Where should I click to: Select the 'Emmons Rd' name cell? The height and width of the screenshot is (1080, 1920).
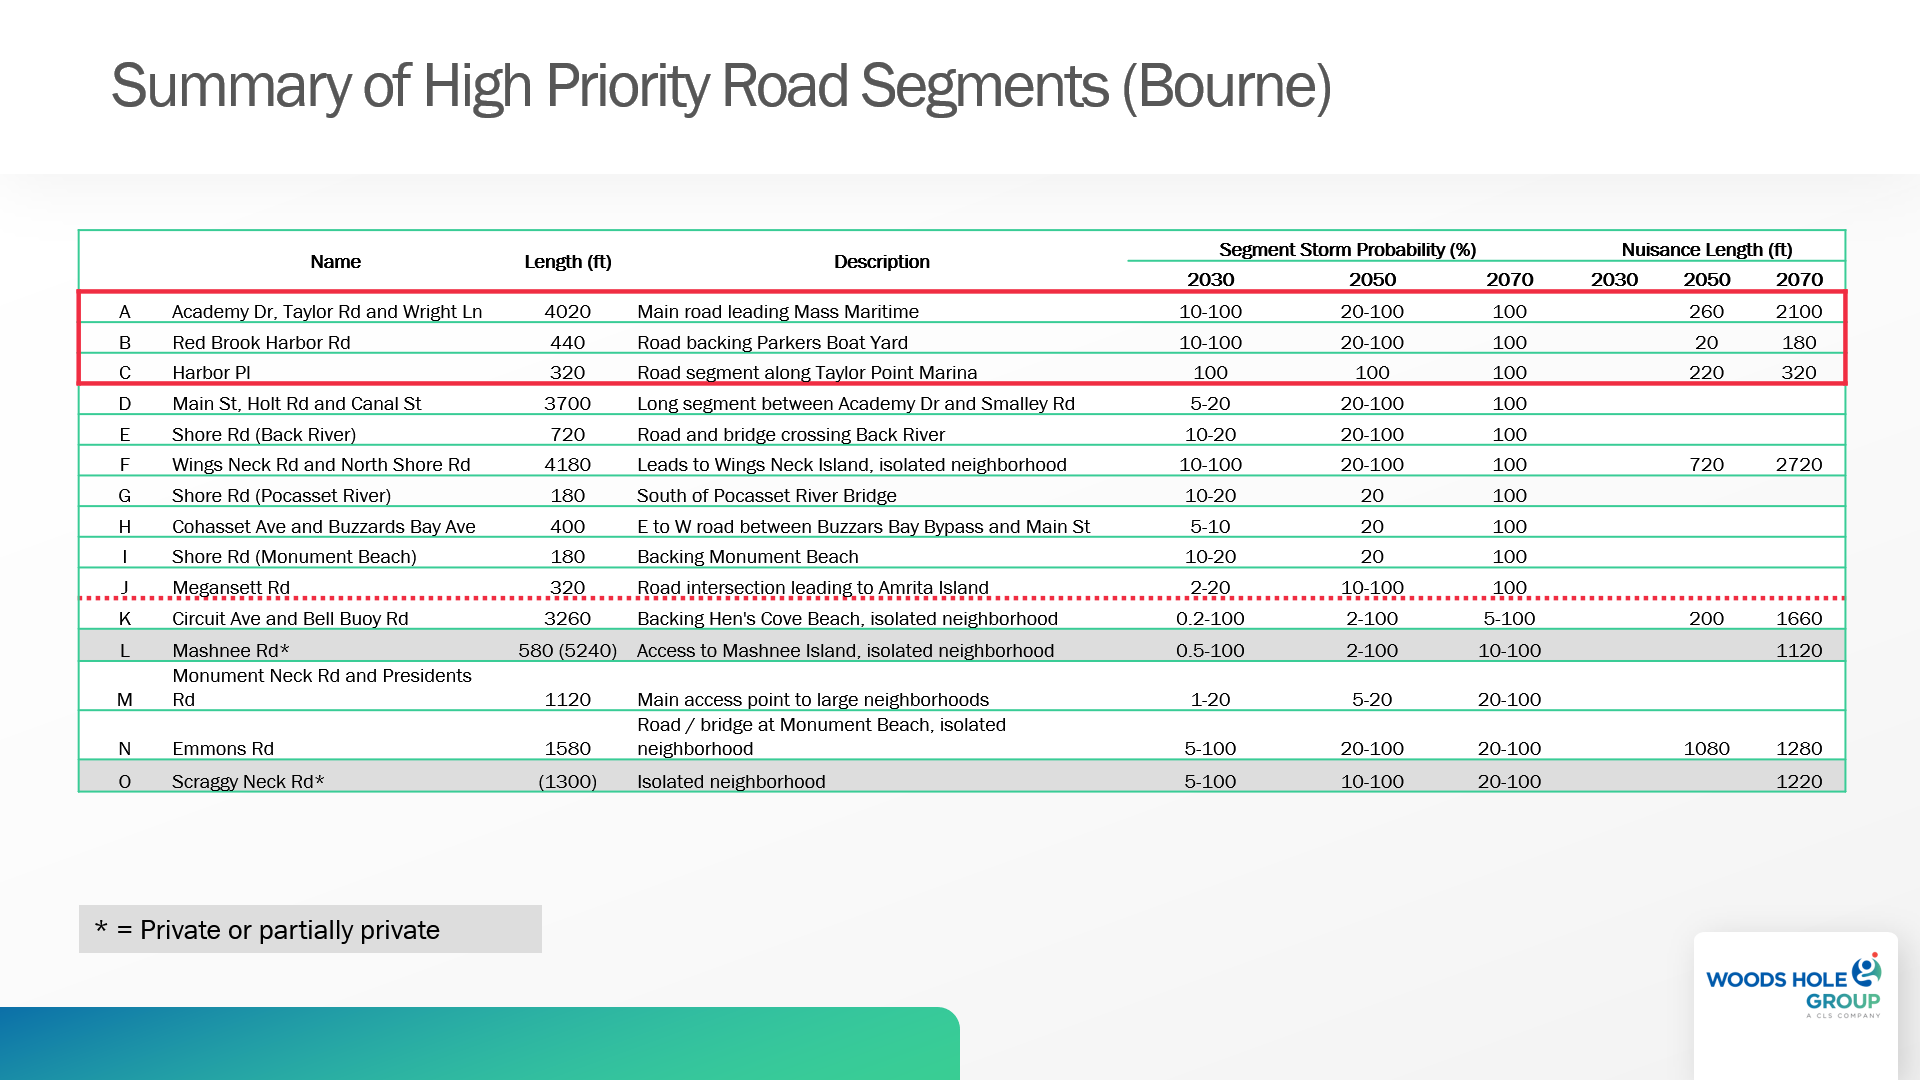tap(223, 749)
